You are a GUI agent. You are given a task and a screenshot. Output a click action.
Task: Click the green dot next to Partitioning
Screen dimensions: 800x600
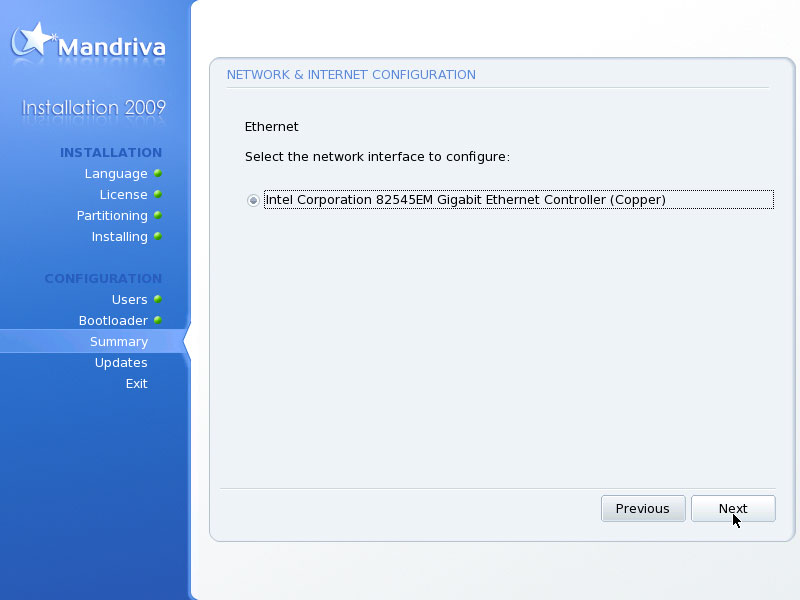158,215
